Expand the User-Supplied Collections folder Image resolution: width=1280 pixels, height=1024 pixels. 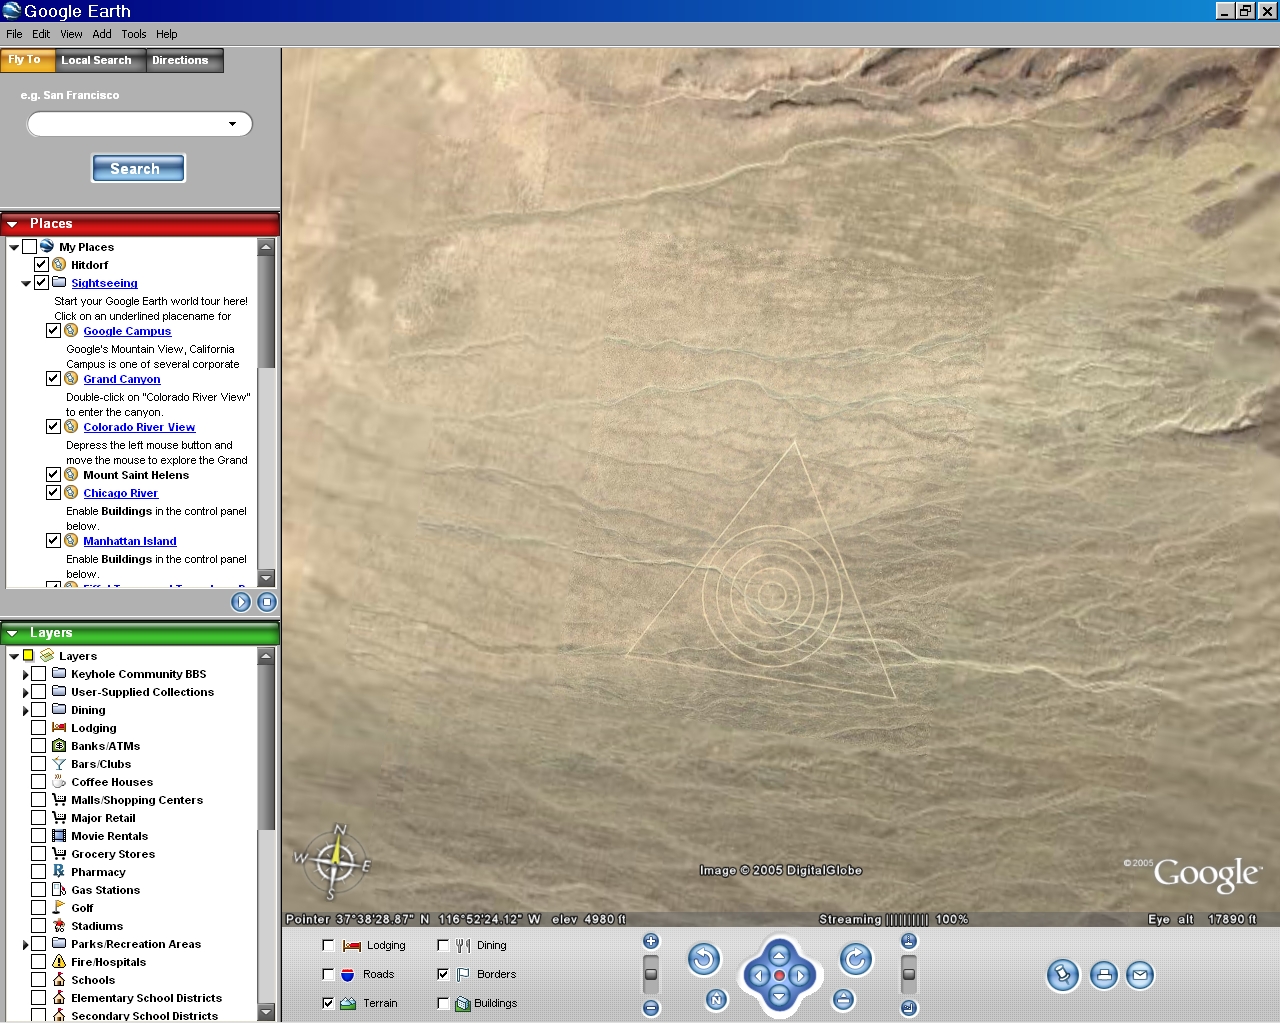coord(26,693)
